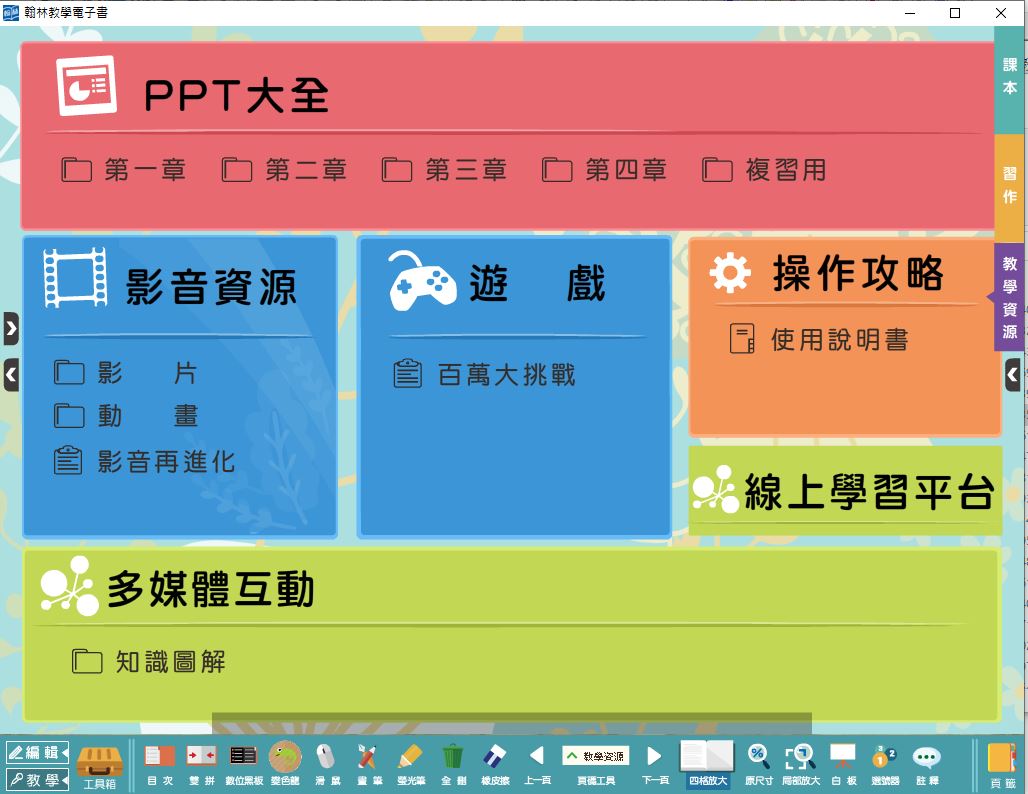
Task: Toggle the 四格放大 four-grid zoom
Action: tap(707, 763)
